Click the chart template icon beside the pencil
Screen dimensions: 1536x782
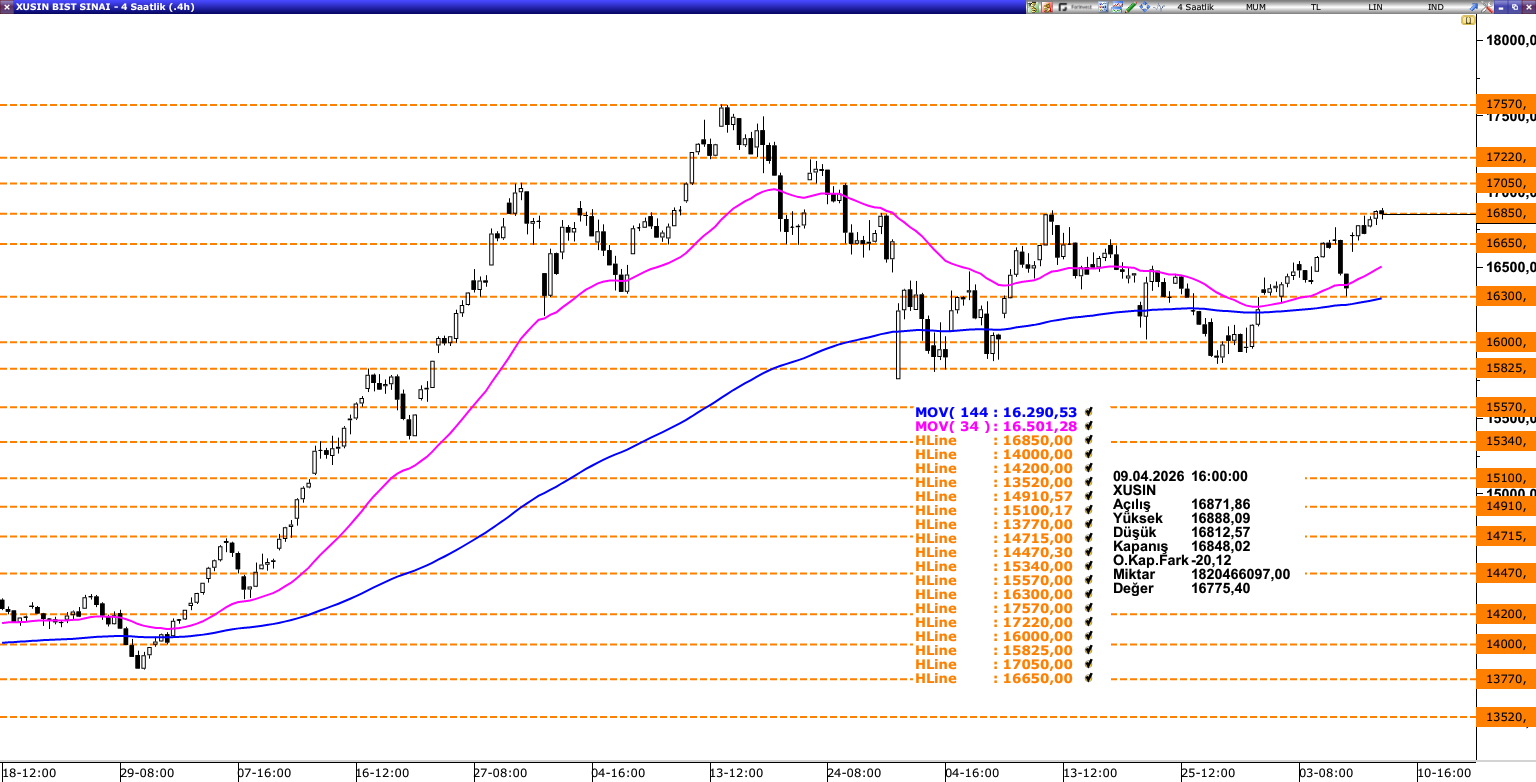pos(1116,7)
